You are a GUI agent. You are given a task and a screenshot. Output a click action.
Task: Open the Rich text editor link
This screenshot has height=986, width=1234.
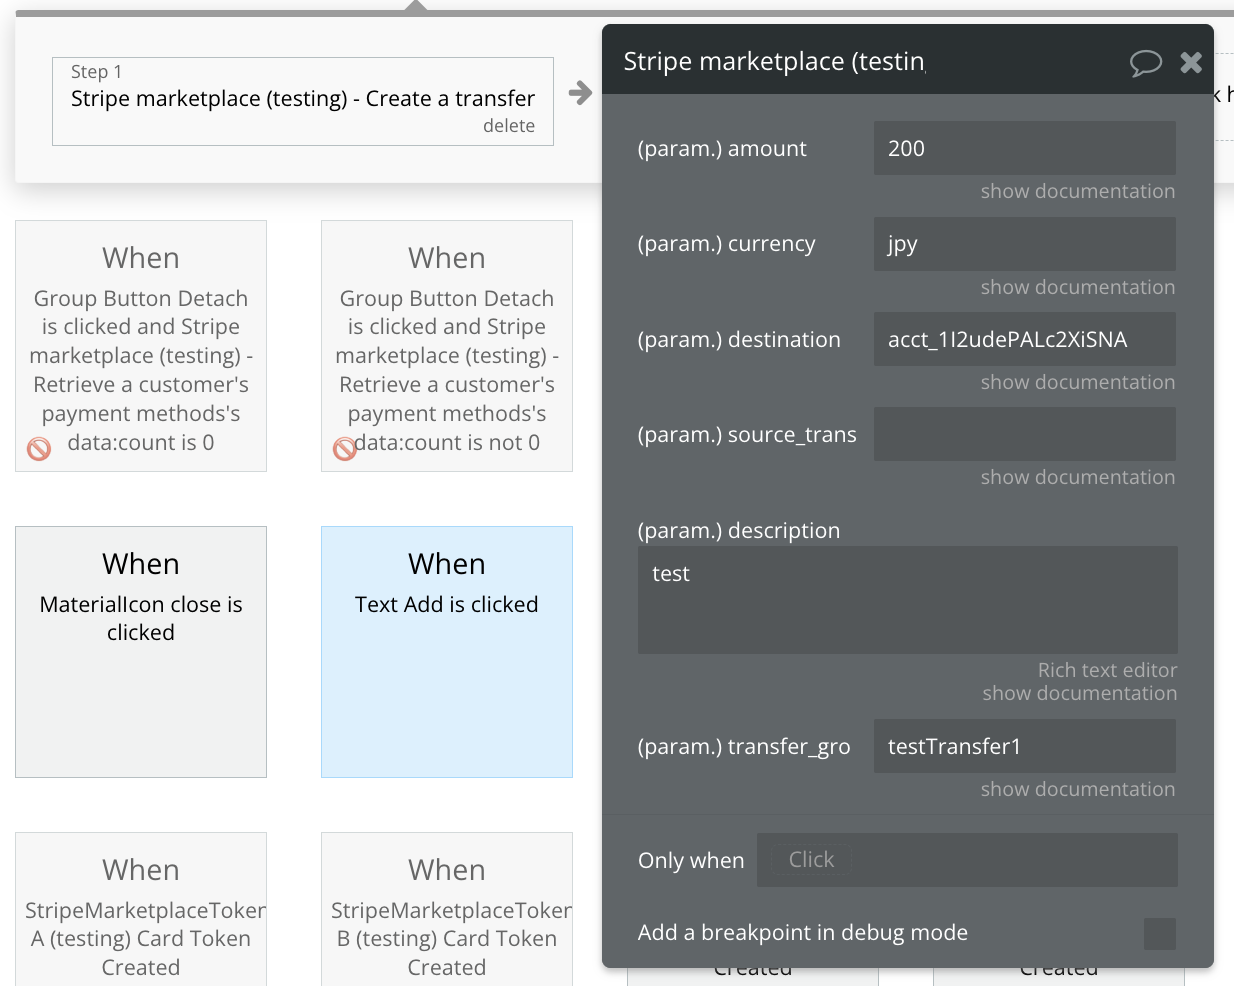[x=1108, y=670]
